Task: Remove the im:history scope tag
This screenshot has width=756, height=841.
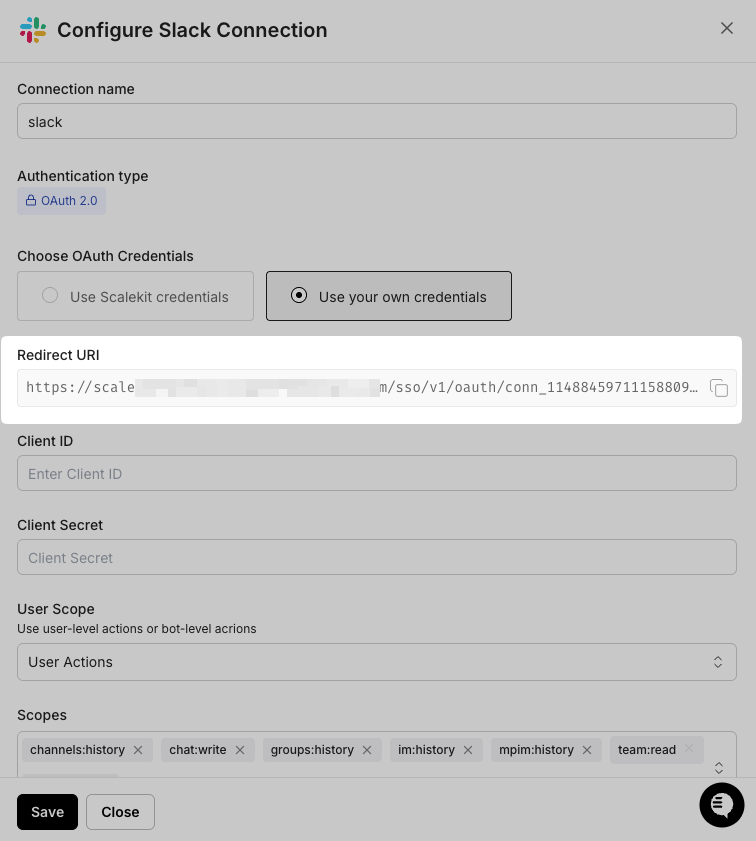Action: [x=468, y=750]
